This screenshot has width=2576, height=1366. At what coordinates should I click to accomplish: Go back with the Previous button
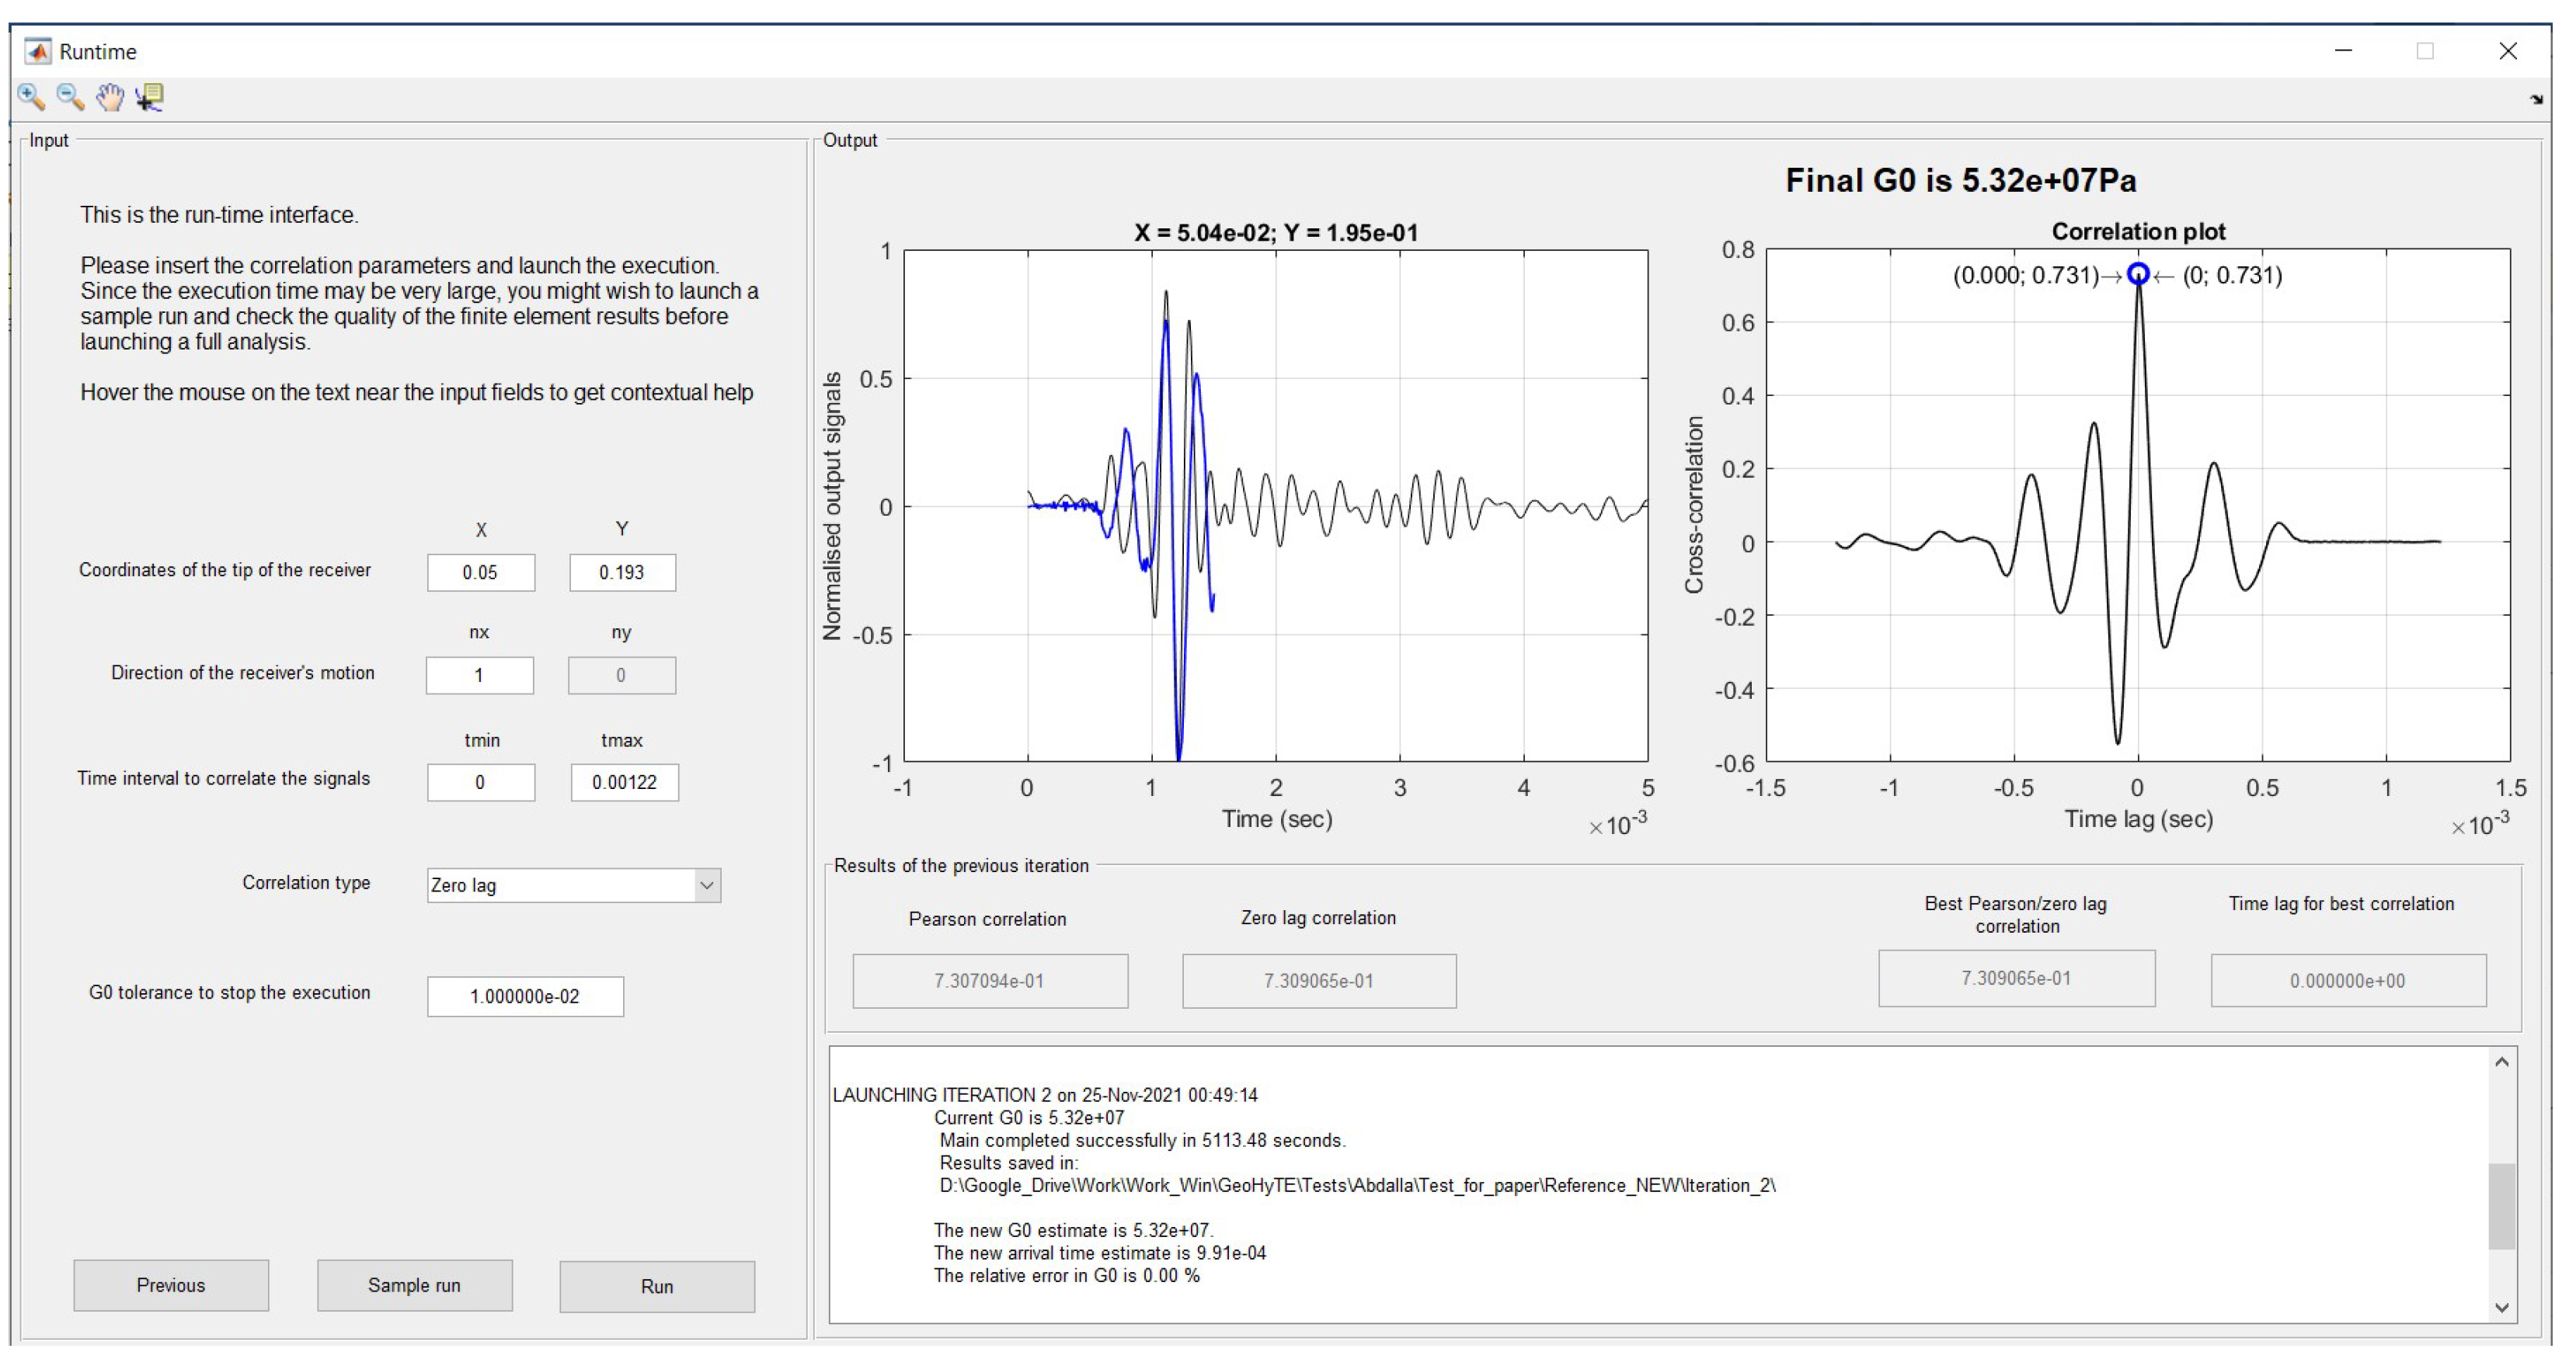pyautogui.click(x=171, y=1285)
